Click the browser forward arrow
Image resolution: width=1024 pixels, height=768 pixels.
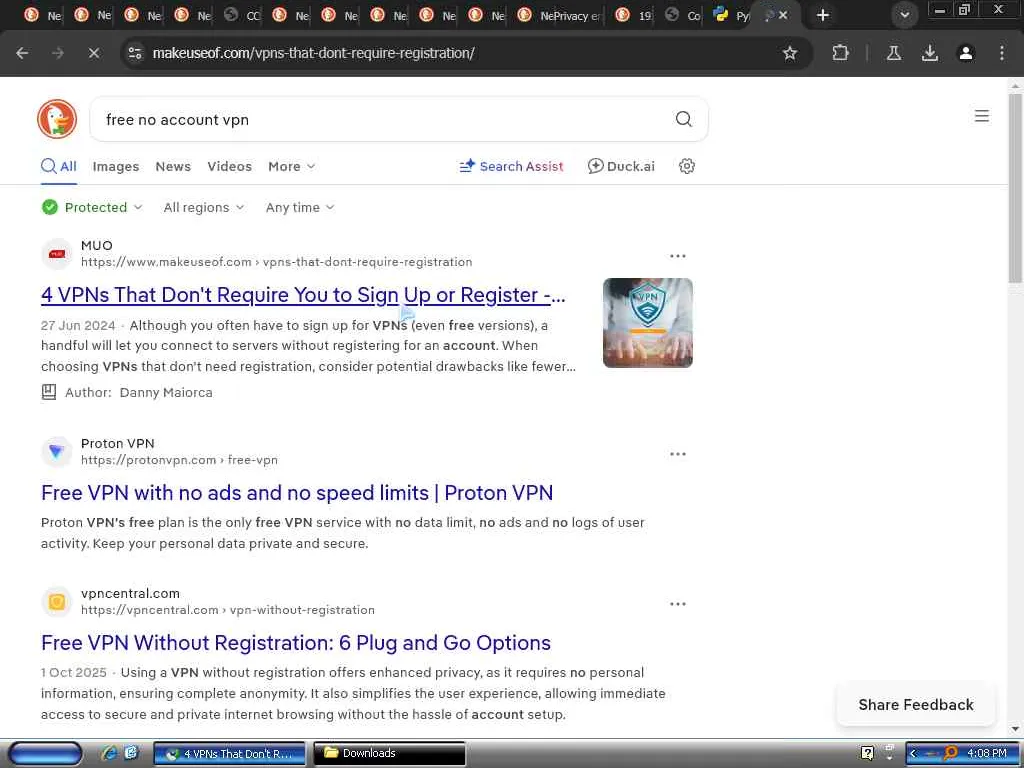point(58,53)
